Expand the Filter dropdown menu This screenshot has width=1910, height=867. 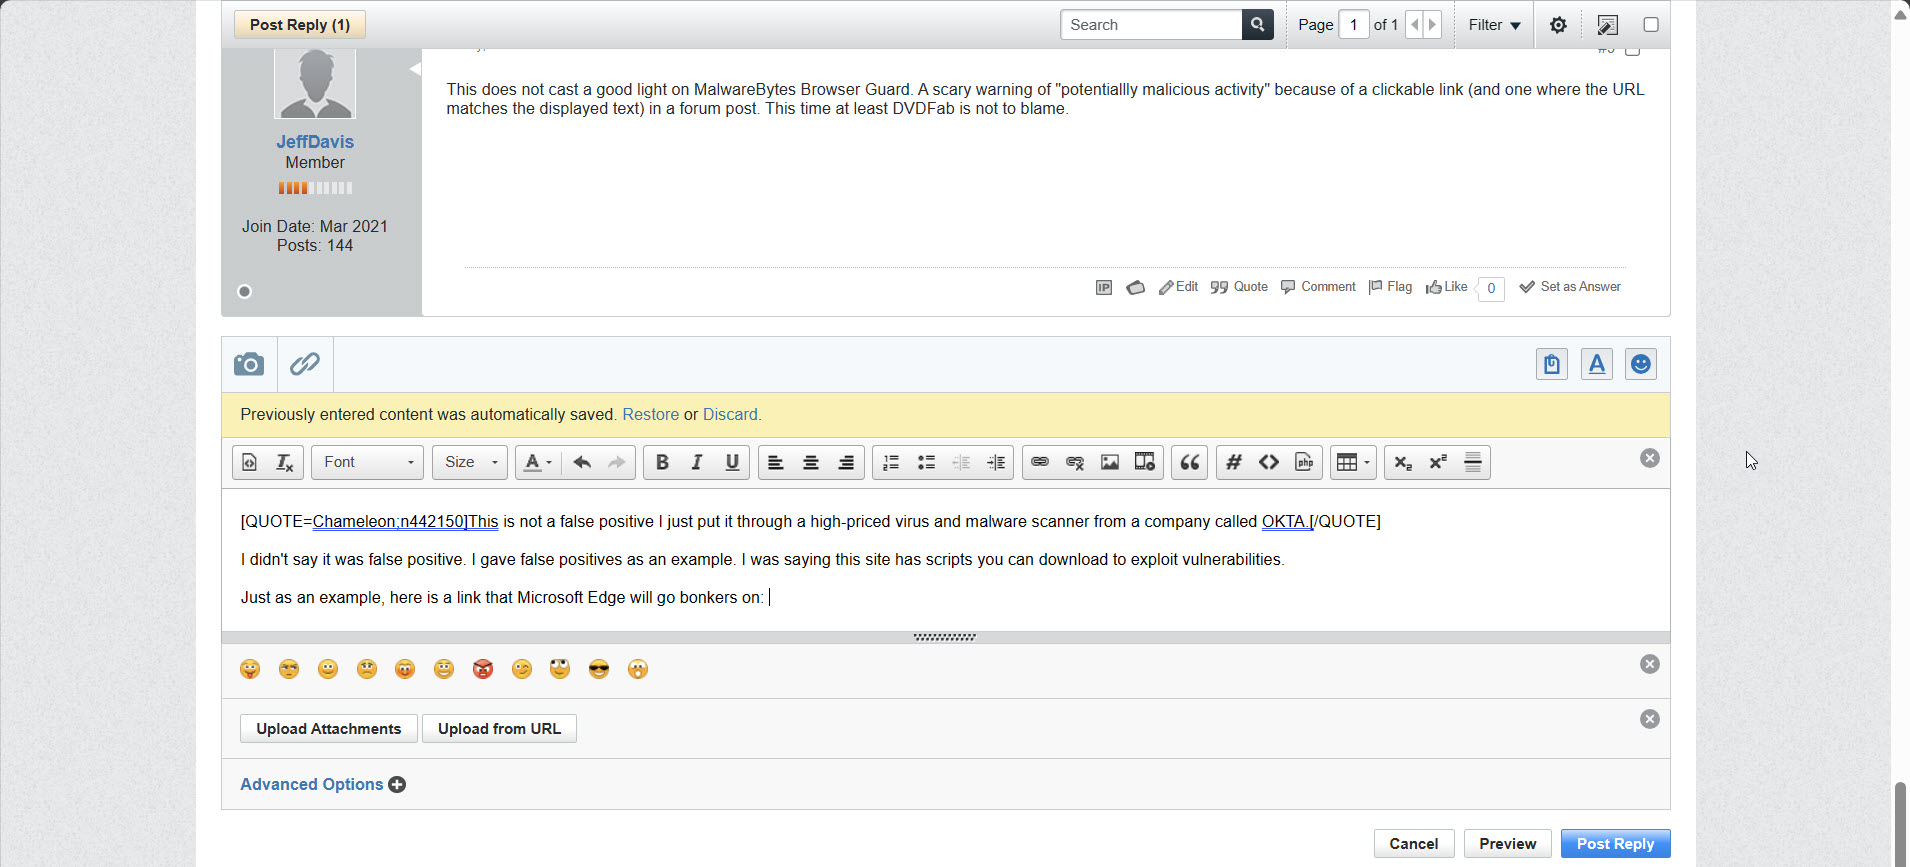point(1494,25)
